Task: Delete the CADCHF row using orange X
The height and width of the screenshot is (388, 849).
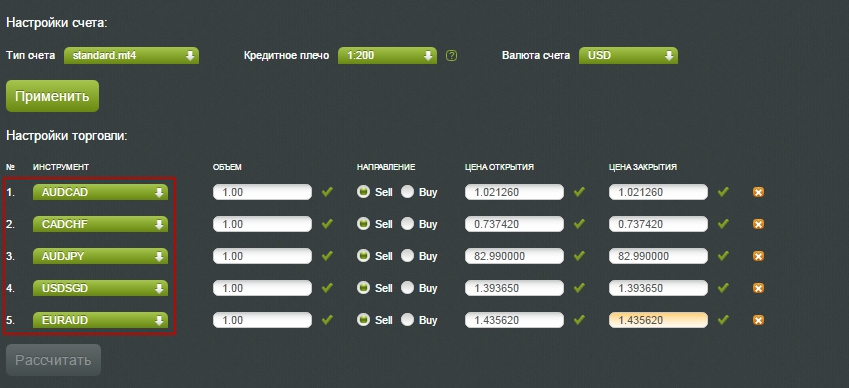Action: pyautogui.click(x=758, y=224)
